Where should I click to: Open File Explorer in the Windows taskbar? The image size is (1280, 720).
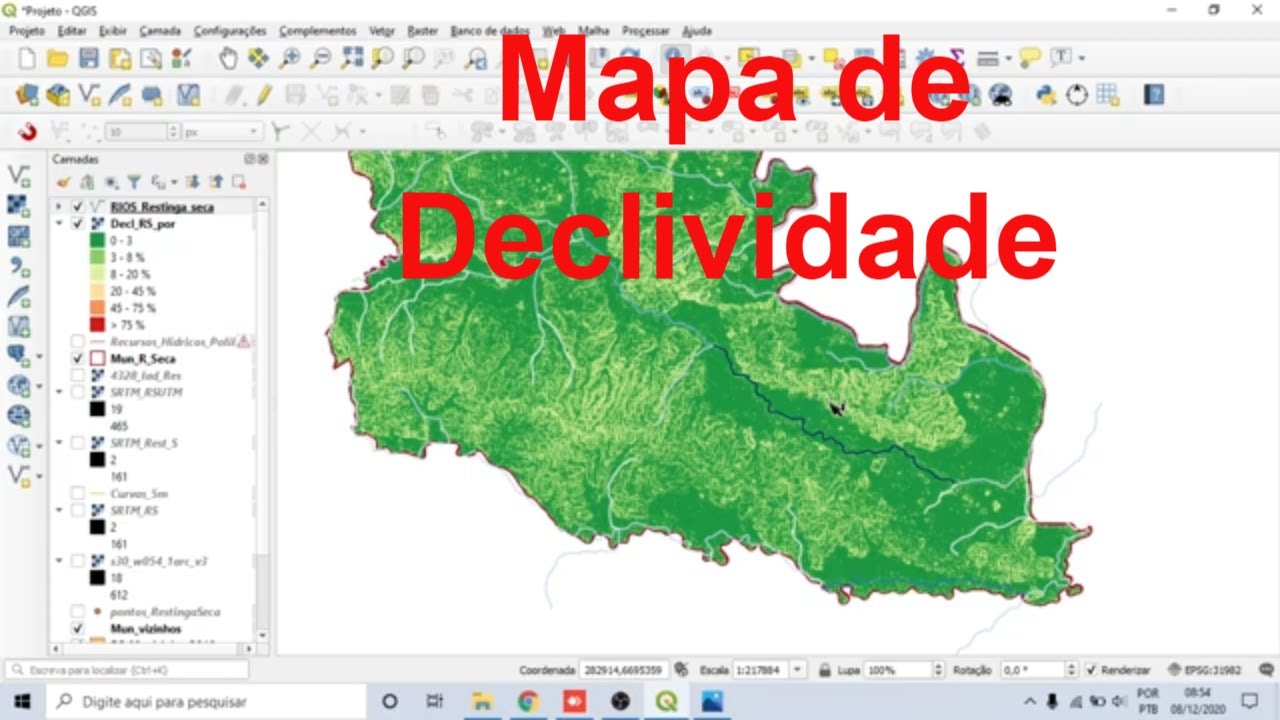coord(482,701)
